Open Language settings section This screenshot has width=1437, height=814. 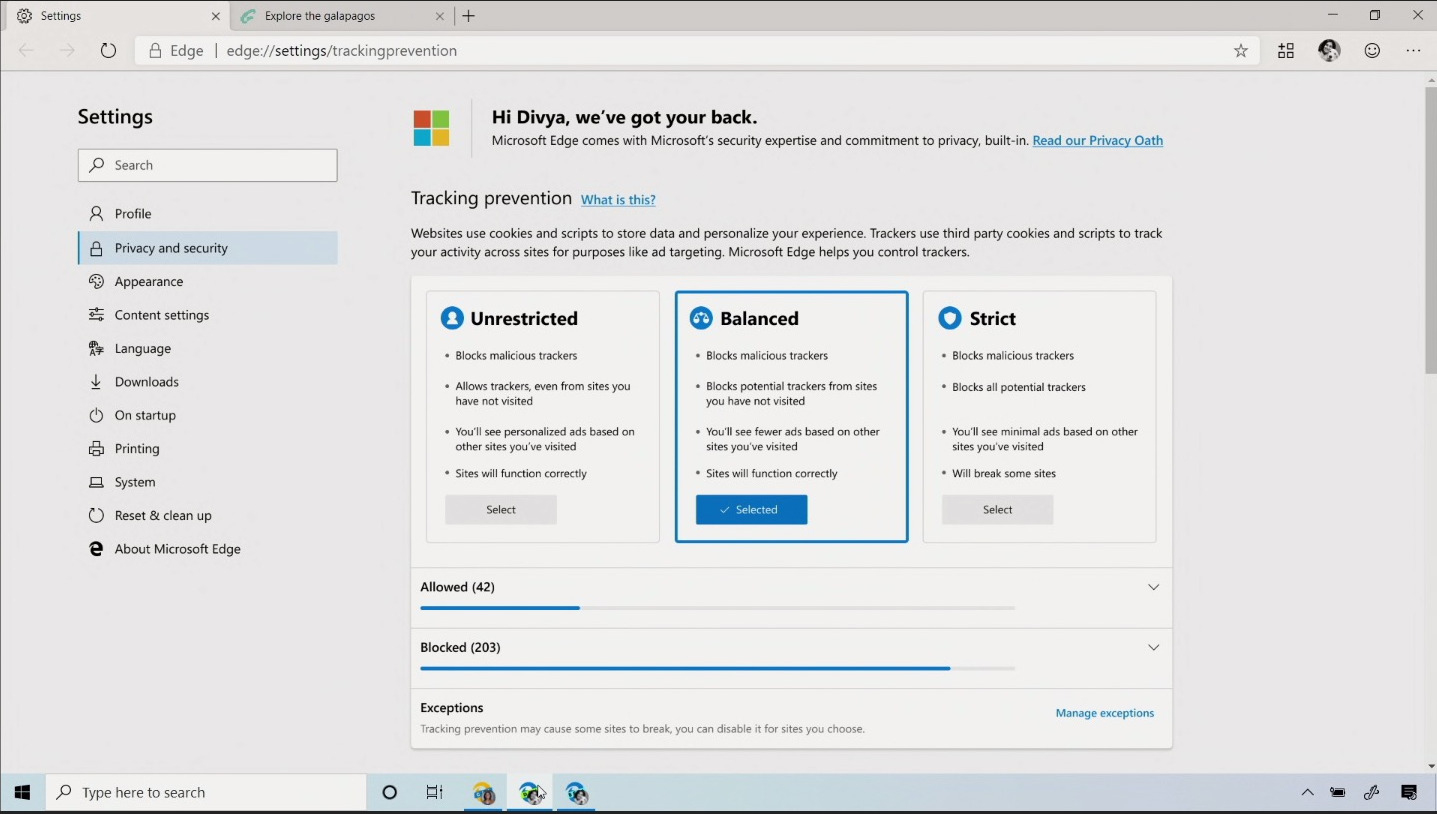(x=208, y=349)
